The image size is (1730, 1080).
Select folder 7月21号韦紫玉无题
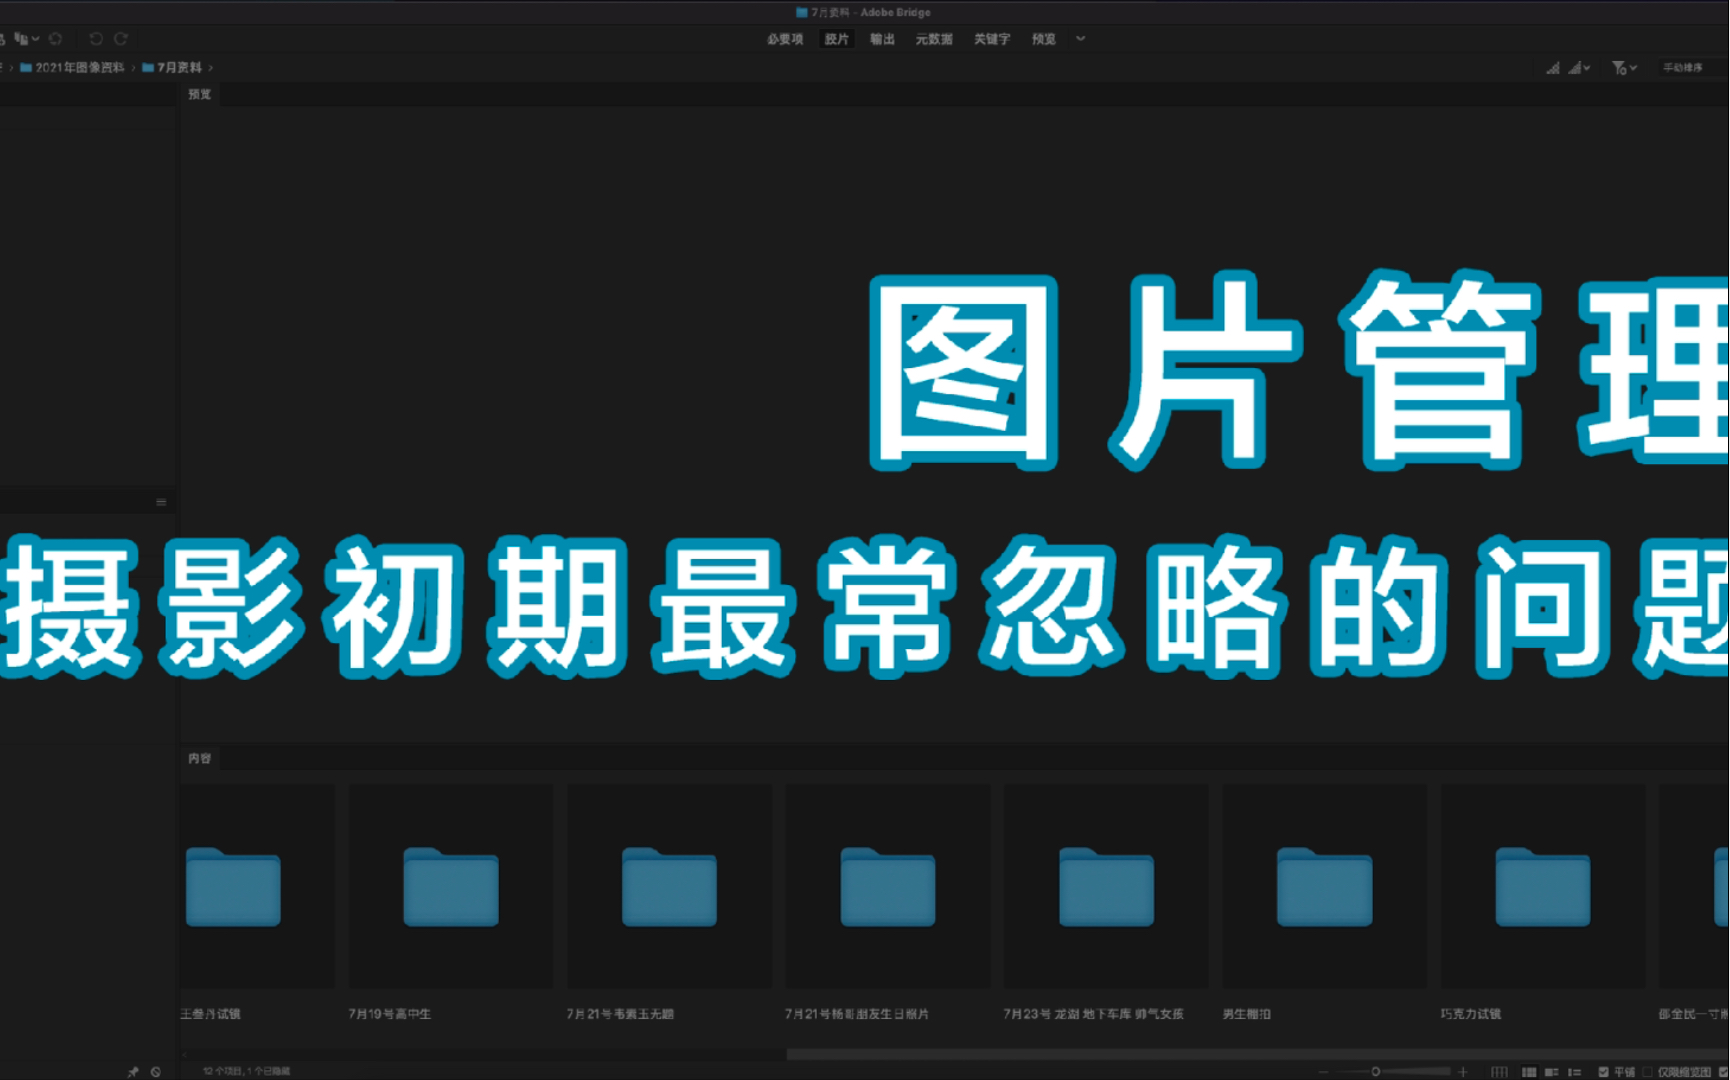669,887
